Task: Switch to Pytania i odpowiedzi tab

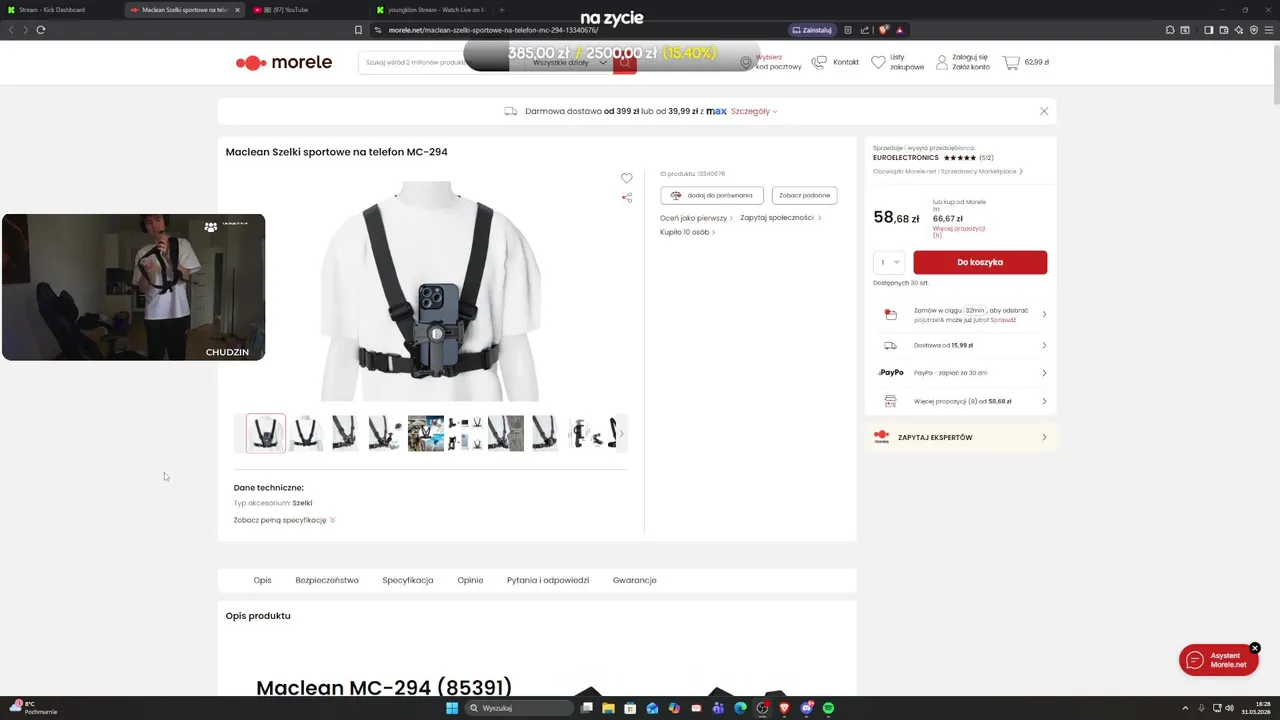Action: pyautogui.click(x=548, y=580)
